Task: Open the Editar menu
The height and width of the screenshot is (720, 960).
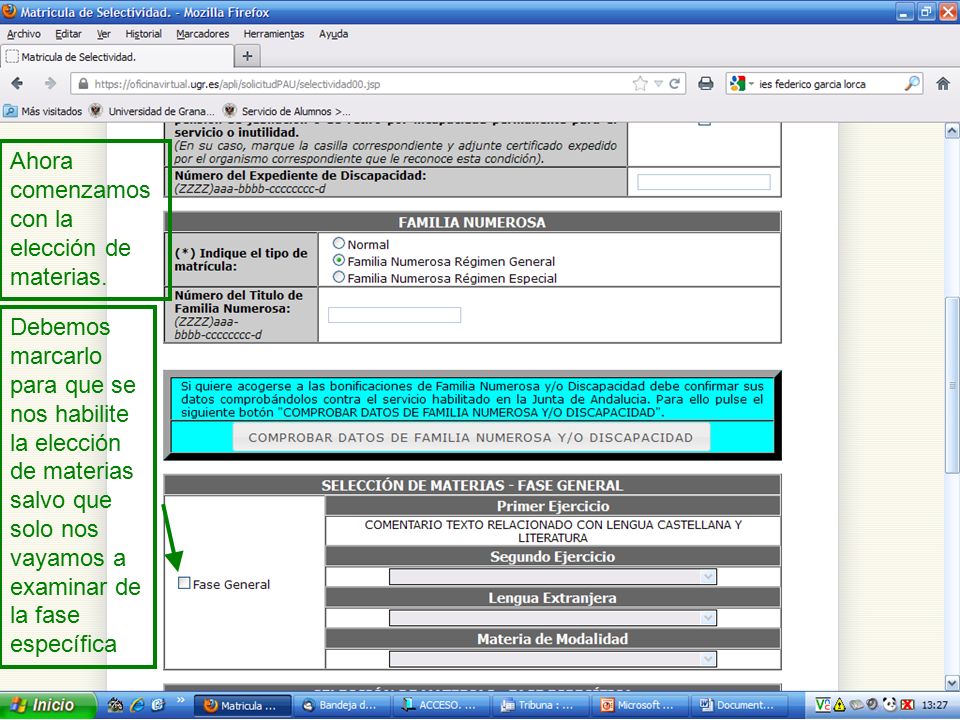Action: click(68, 34)
